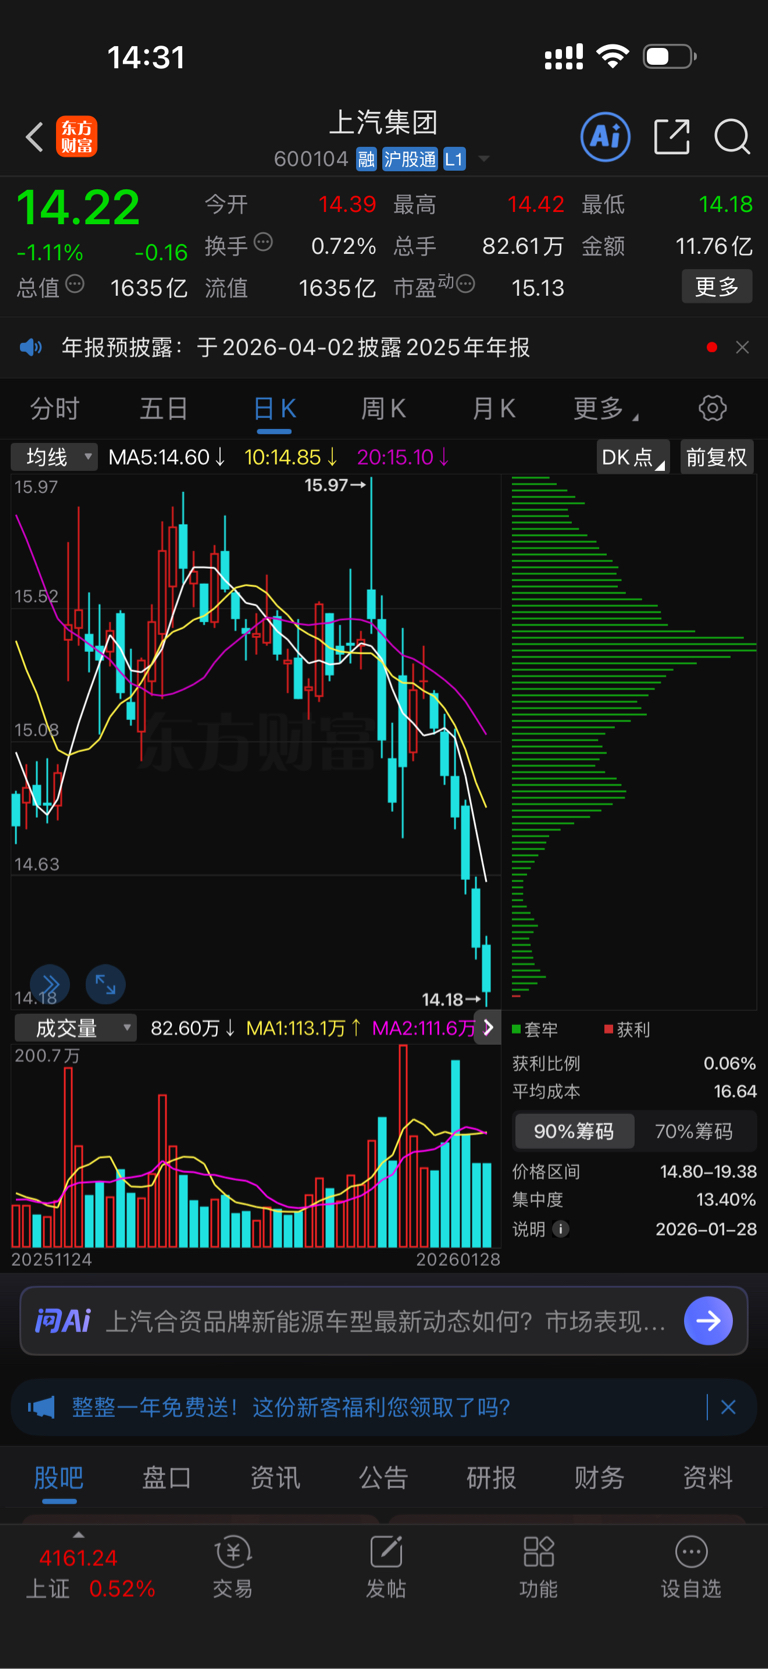
Task: Expand stock title dropdown arrow
Action: tap(484, 159)
